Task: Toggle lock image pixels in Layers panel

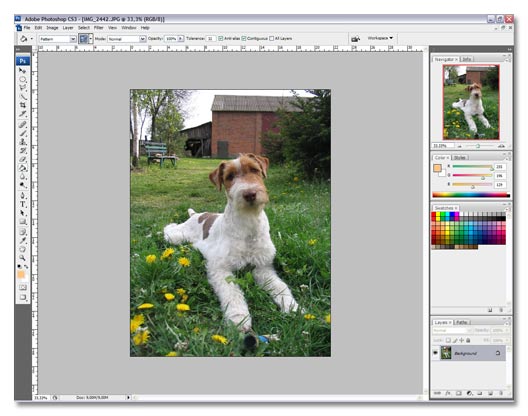Action: (455, 340)
